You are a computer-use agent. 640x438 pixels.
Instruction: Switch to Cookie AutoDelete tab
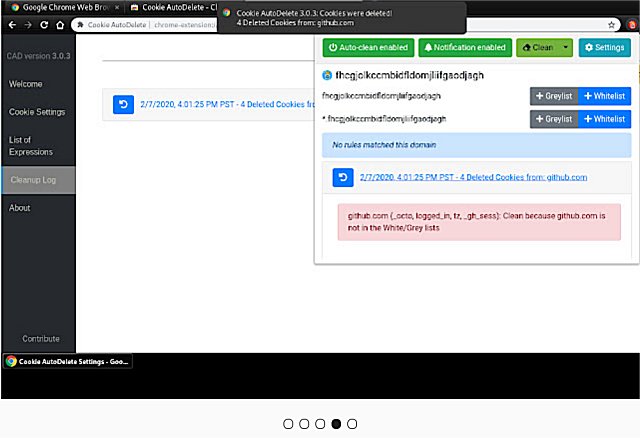[173, 7]
